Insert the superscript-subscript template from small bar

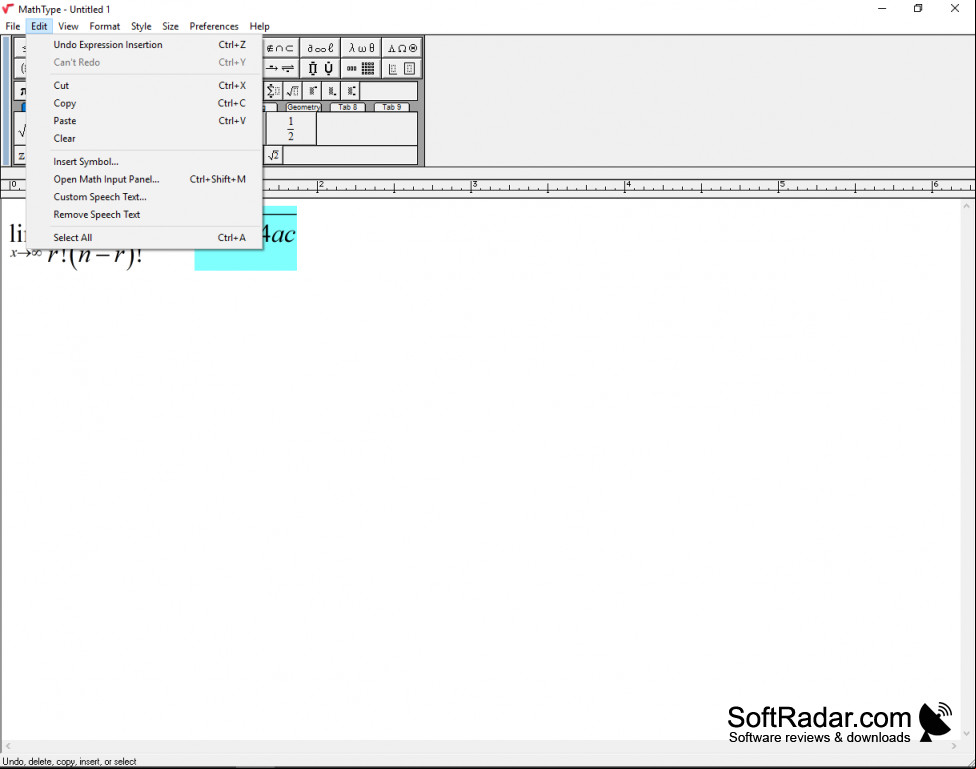point(351,91)
